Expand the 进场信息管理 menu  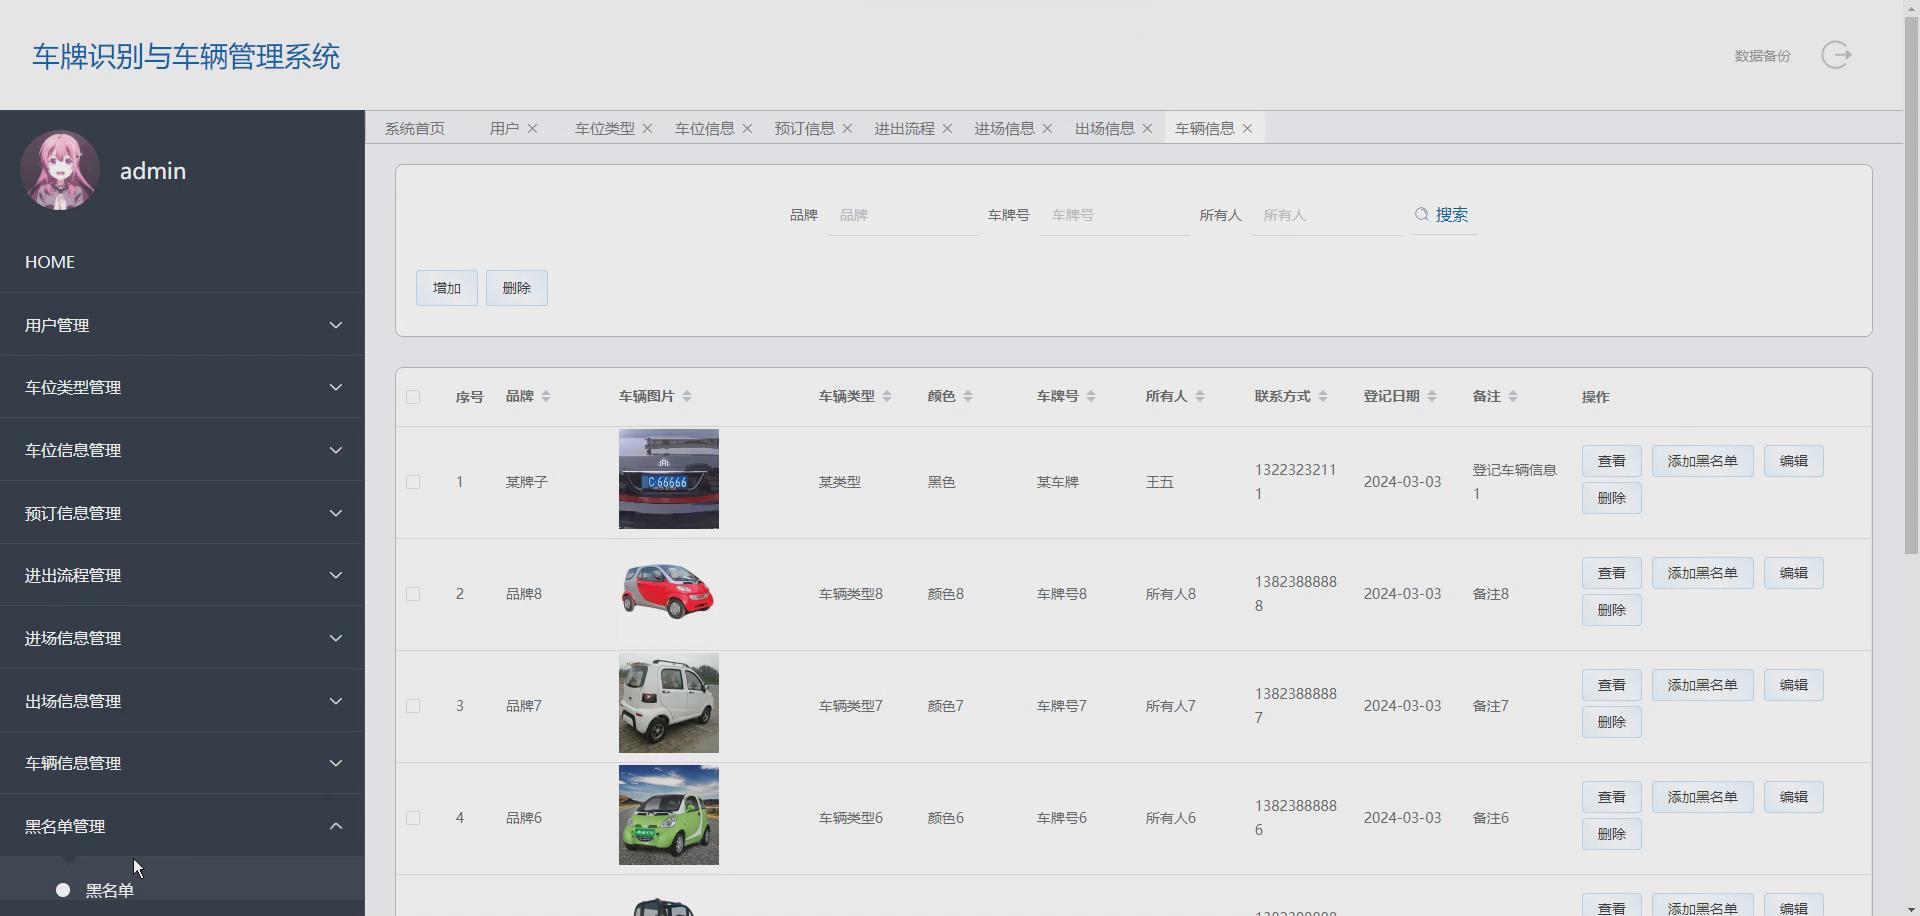[x=182, y=638]
